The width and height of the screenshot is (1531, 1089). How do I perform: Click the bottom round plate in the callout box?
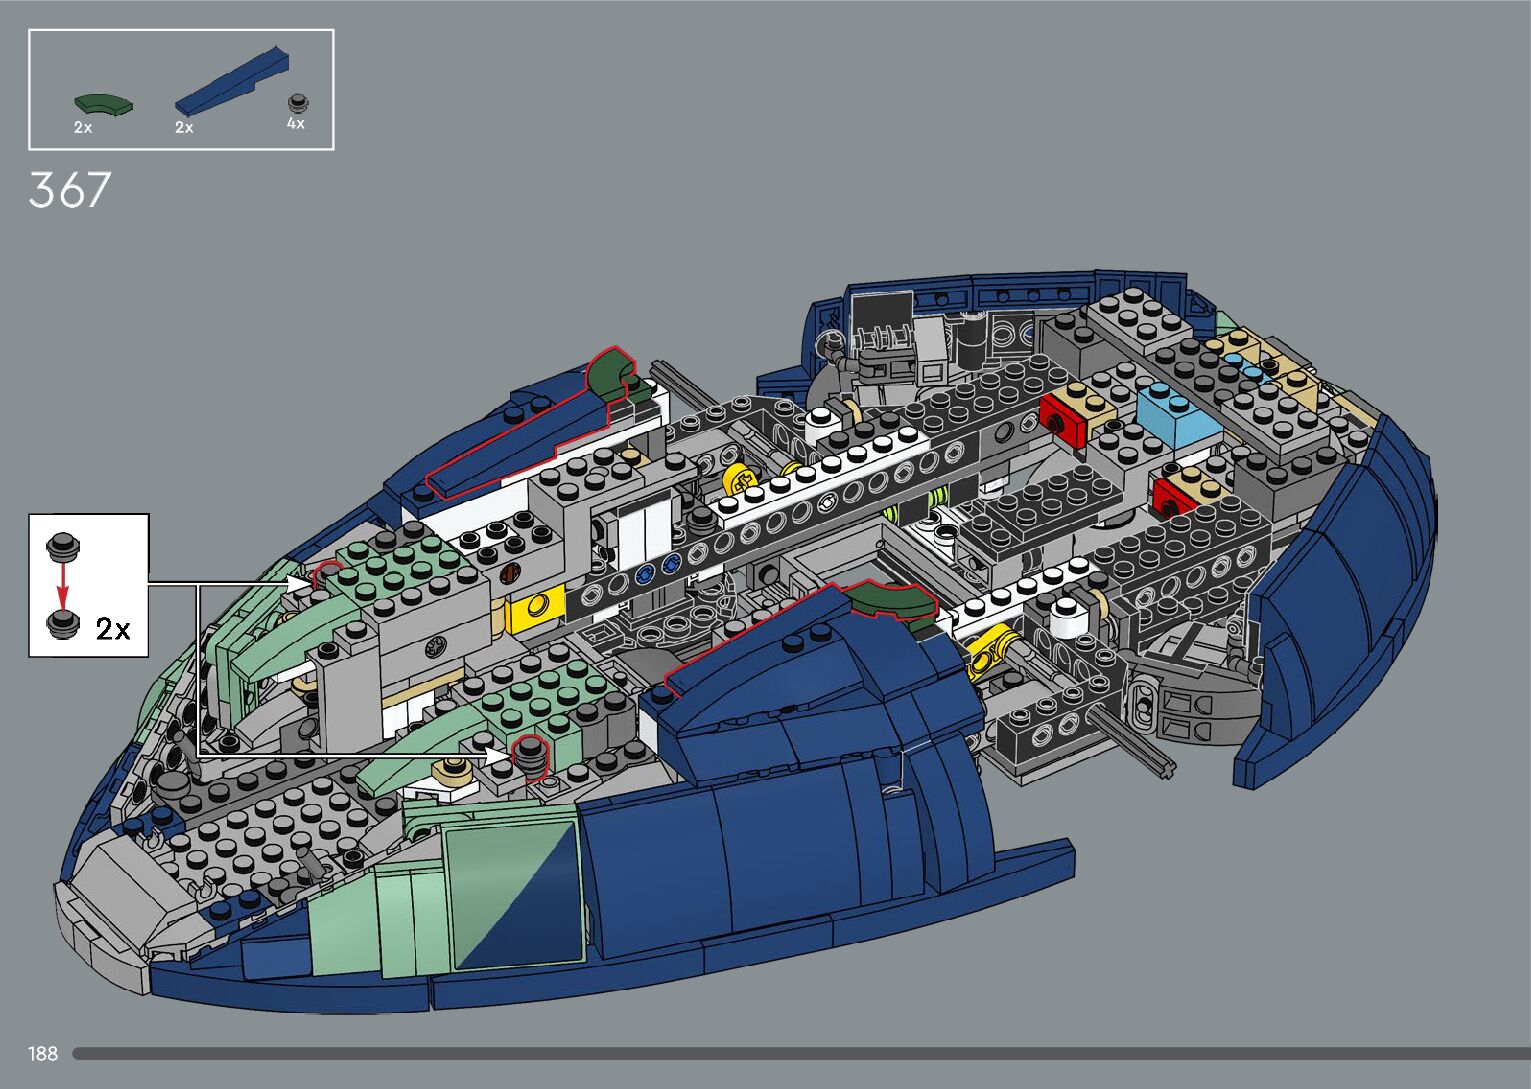[x=63, y=624]
